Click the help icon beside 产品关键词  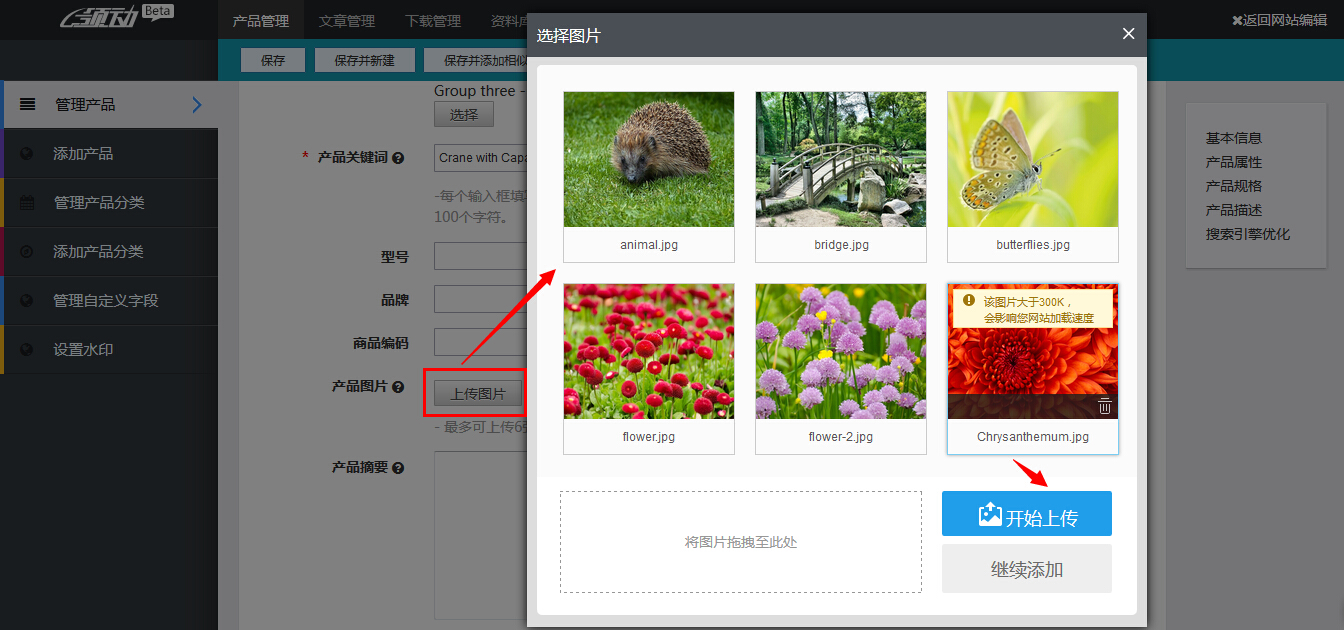pos(398,158)
